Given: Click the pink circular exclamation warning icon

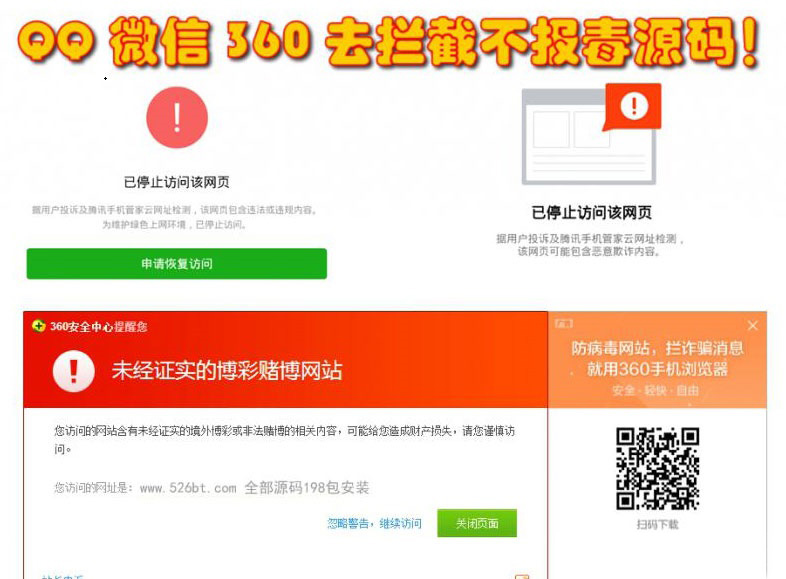Looking at the screenshot, I should [x=177, y=118].
